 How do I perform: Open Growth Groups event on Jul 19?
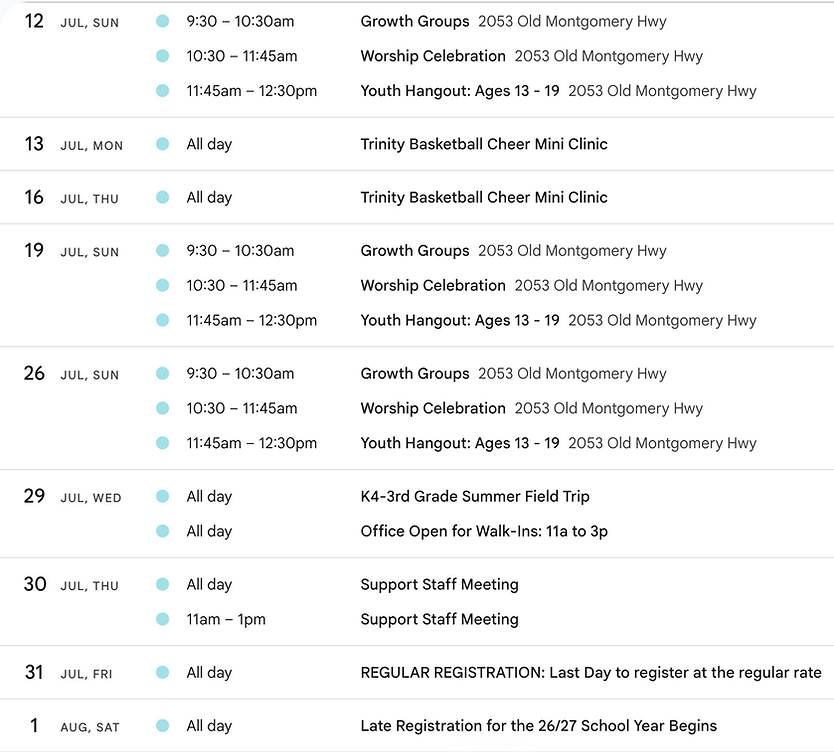point(415,250)
